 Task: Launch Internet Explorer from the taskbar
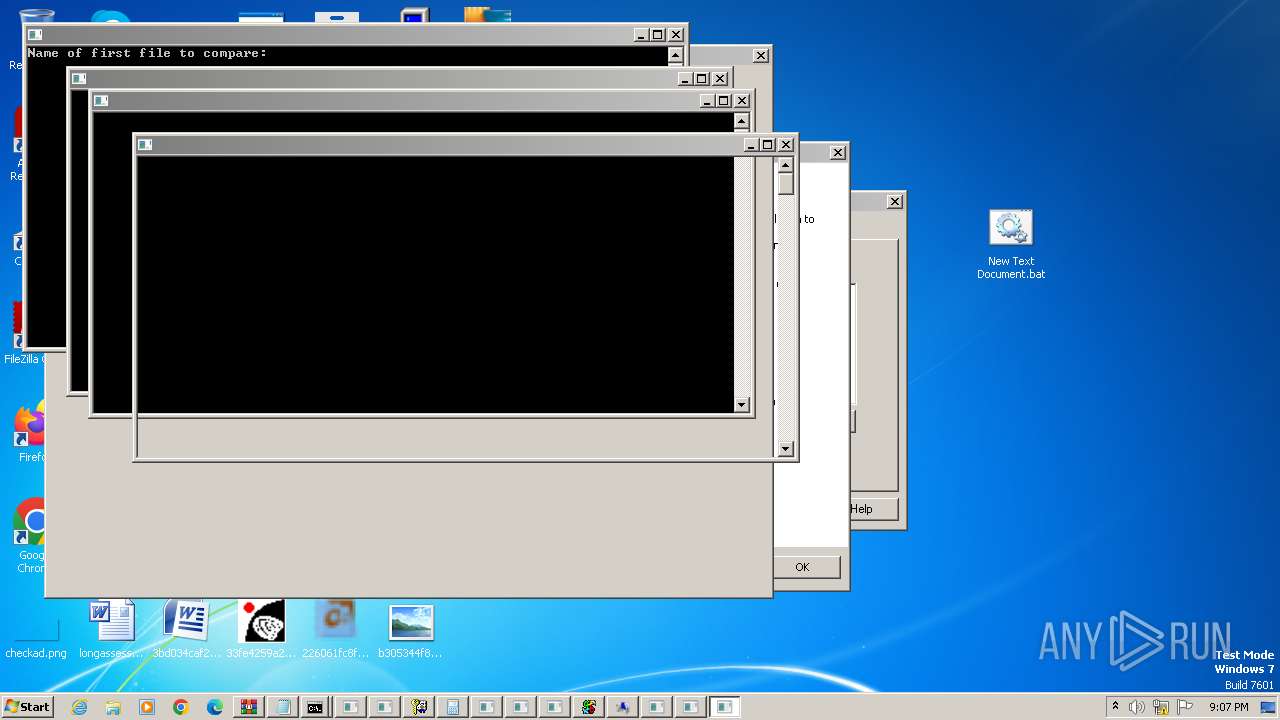pos(80,707)
